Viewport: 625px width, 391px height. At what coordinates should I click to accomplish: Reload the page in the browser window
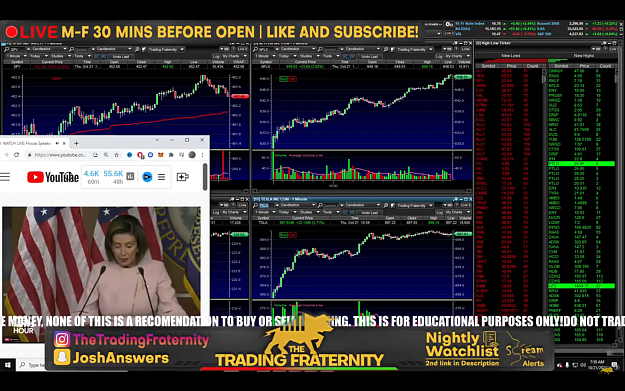tap(16, 155)
